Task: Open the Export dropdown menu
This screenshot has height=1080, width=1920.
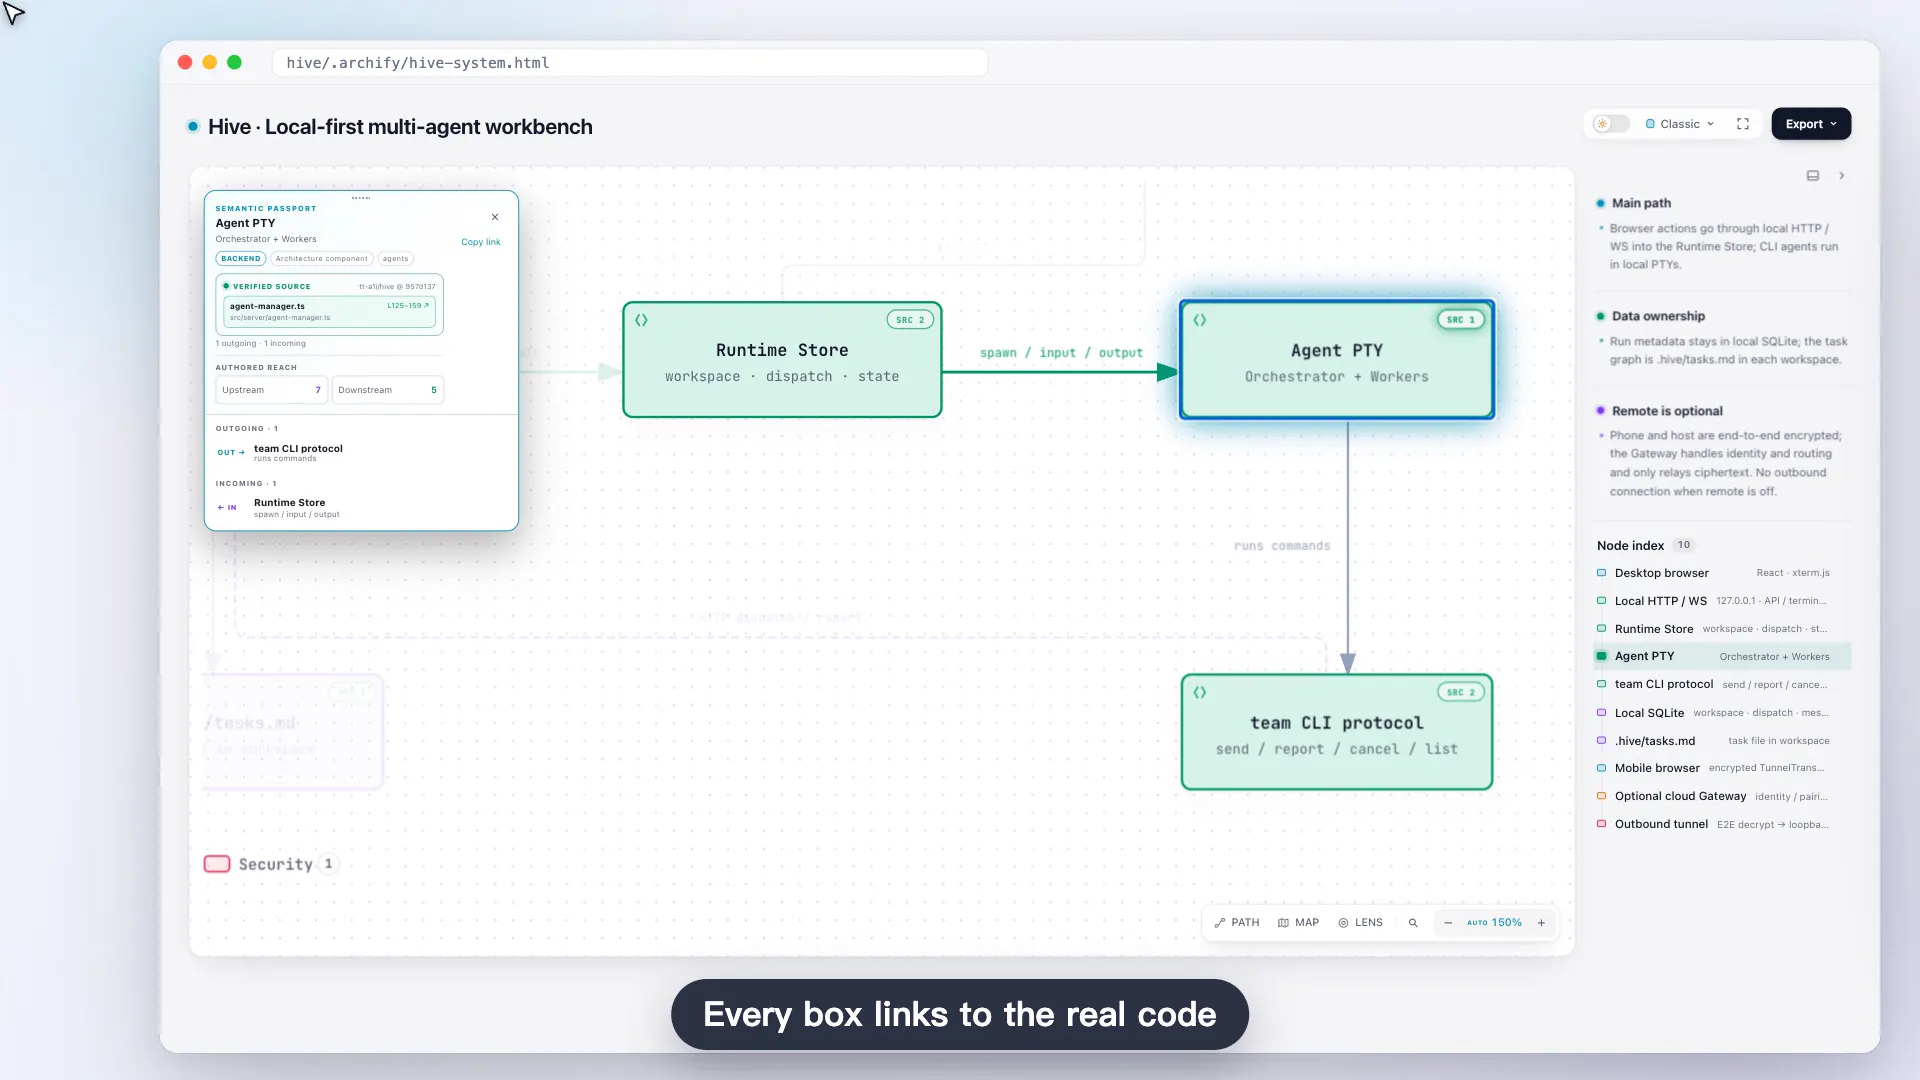Action: pyautogui.click(x=1811, y=124)
